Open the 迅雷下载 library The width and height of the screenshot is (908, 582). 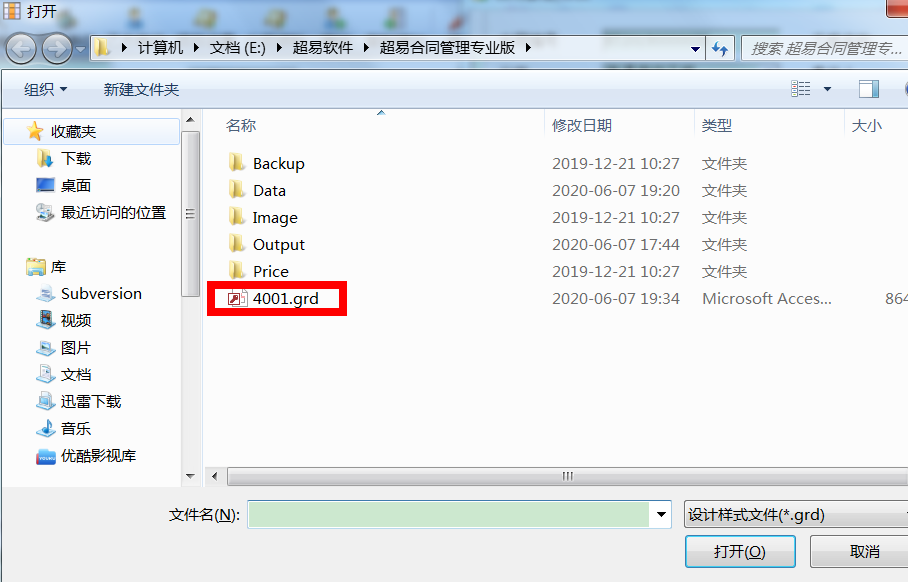91,401
